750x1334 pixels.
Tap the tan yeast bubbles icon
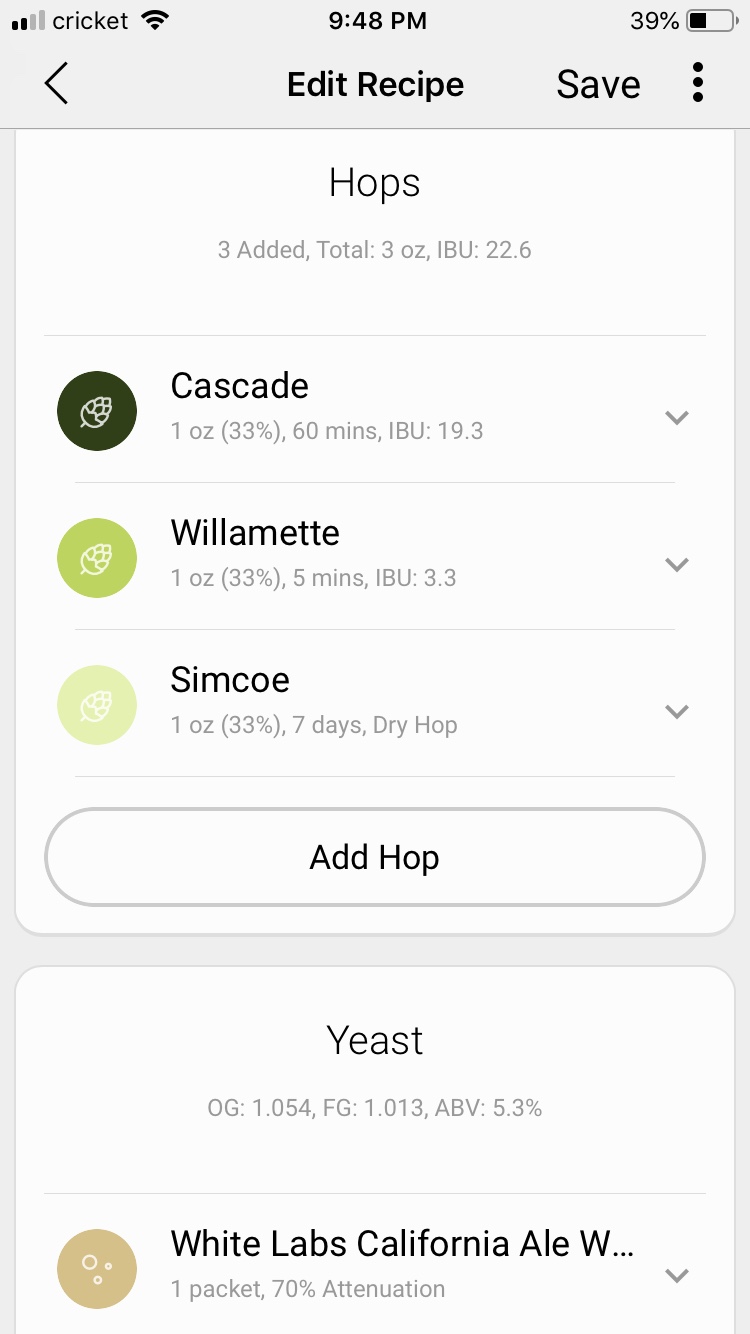97,1269
